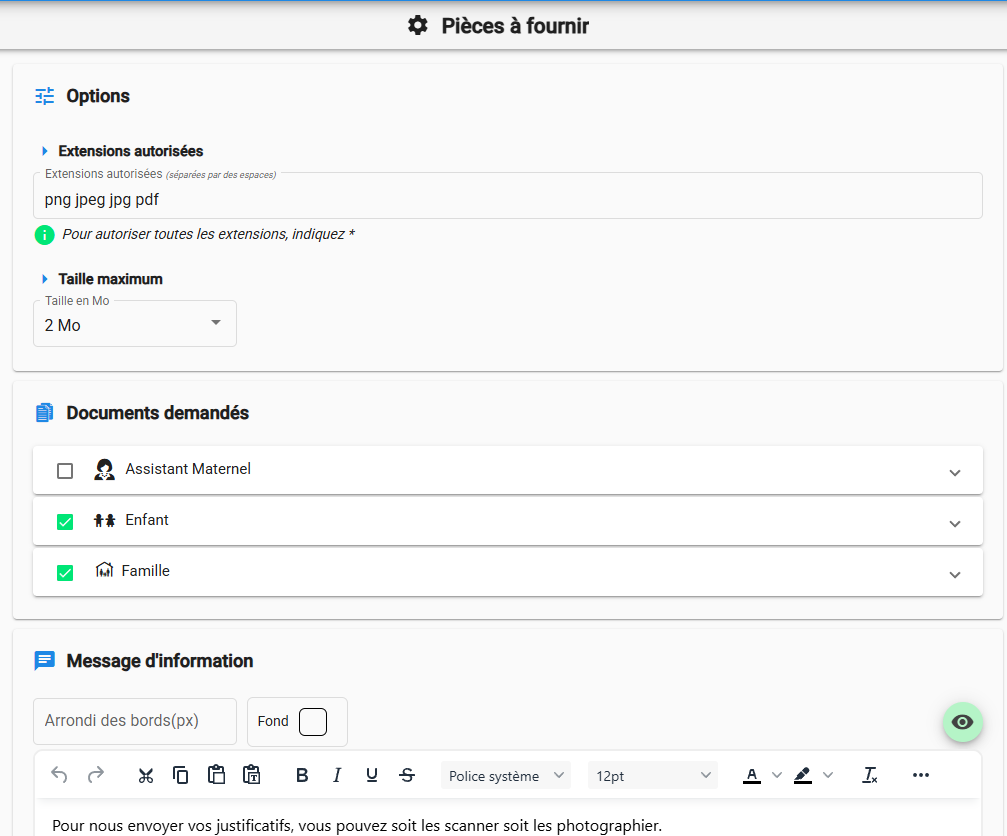Click the green eye preview button
The height and width of the screenshot is (836, 1007).
[963, 722]
